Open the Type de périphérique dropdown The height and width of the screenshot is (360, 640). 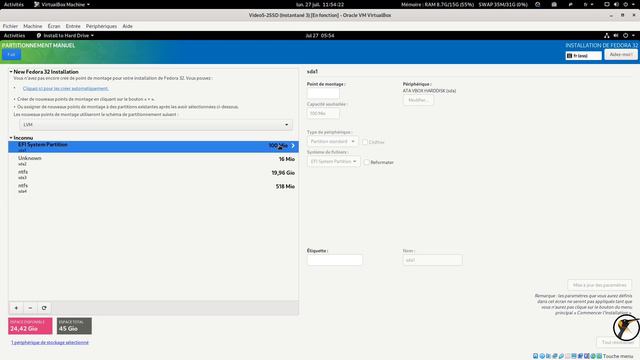click(333, 141)
